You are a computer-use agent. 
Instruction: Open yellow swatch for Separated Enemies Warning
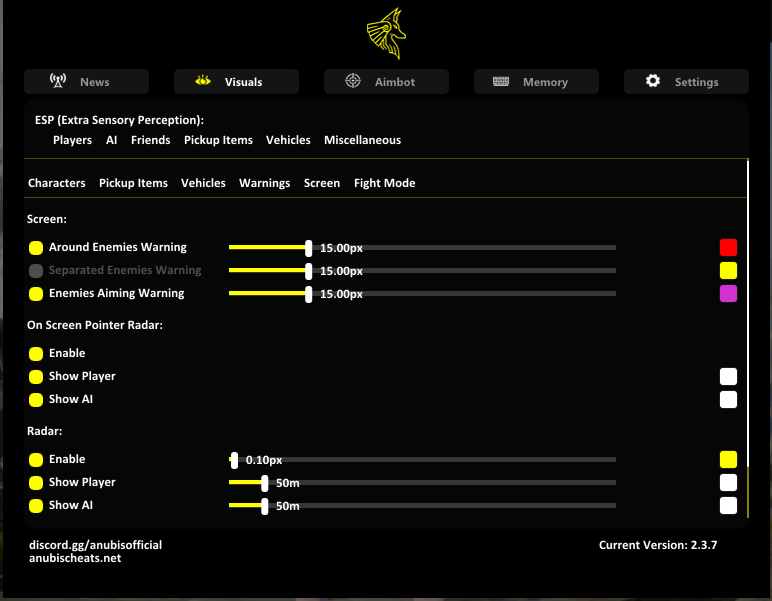tap(728, 271)
